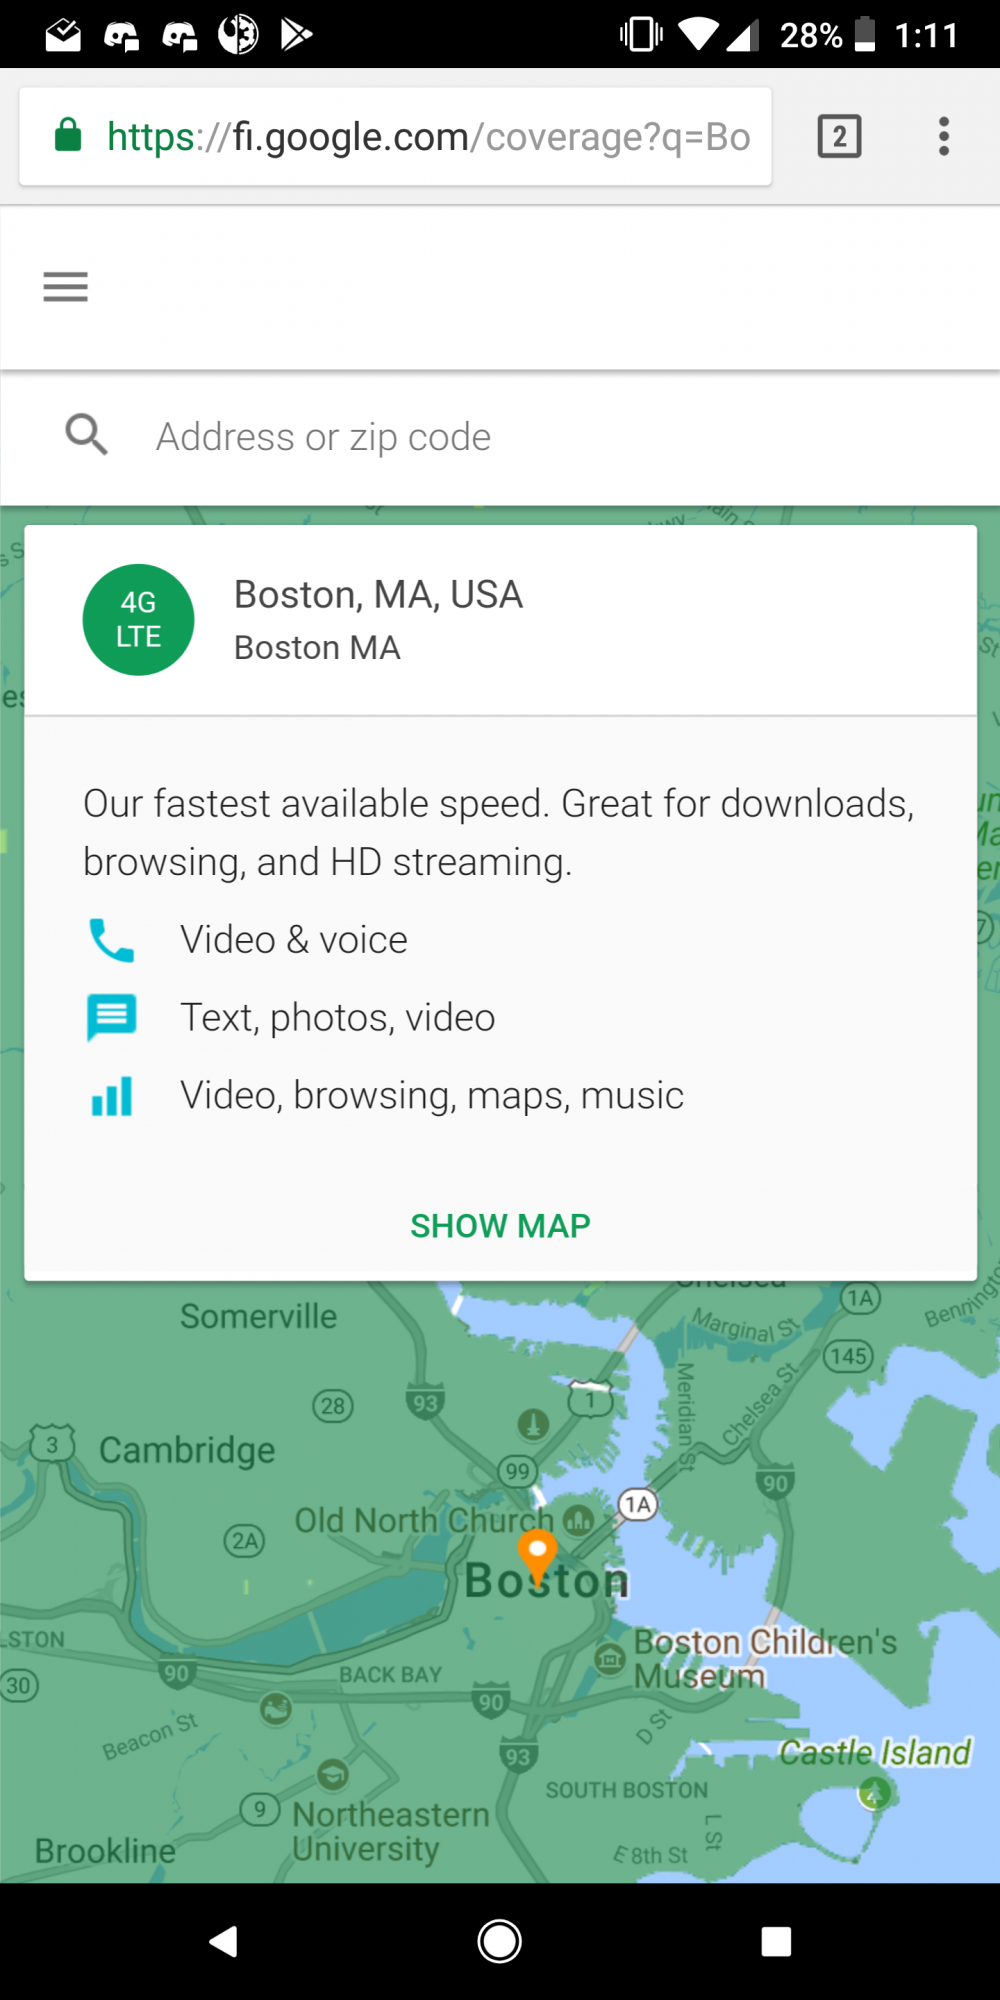Tap the Android home circle button

click(500, 1941)
